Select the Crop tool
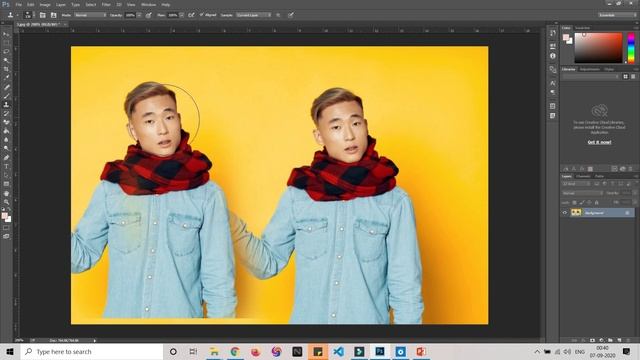The width and height of the screenshot is (640, 360). (x=6, y=69)
